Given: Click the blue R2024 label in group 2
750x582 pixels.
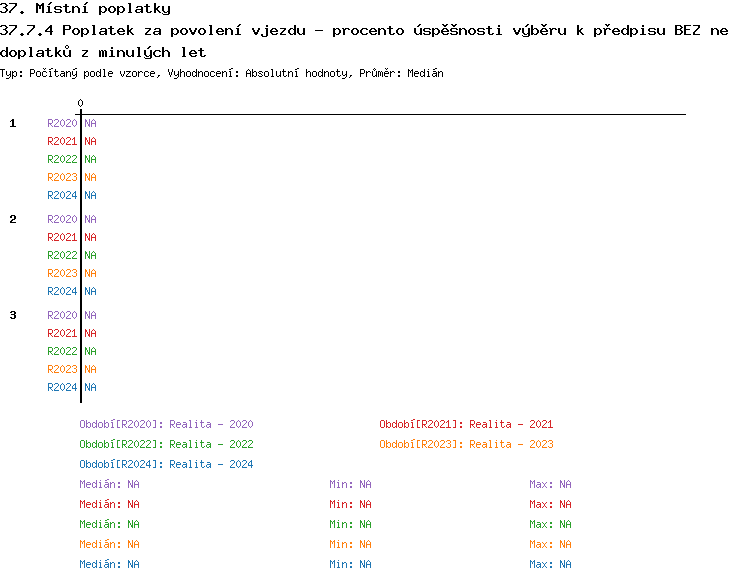Looking at the screenshot, I should click(x=62, y=291).
